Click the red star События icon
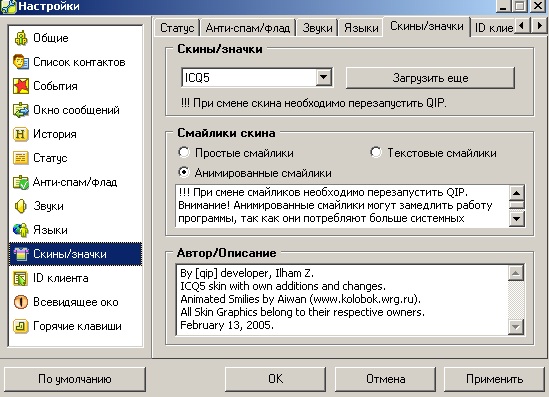Image resolution: width=549 pixels, height=397 pixels. (x=21, y=86)
